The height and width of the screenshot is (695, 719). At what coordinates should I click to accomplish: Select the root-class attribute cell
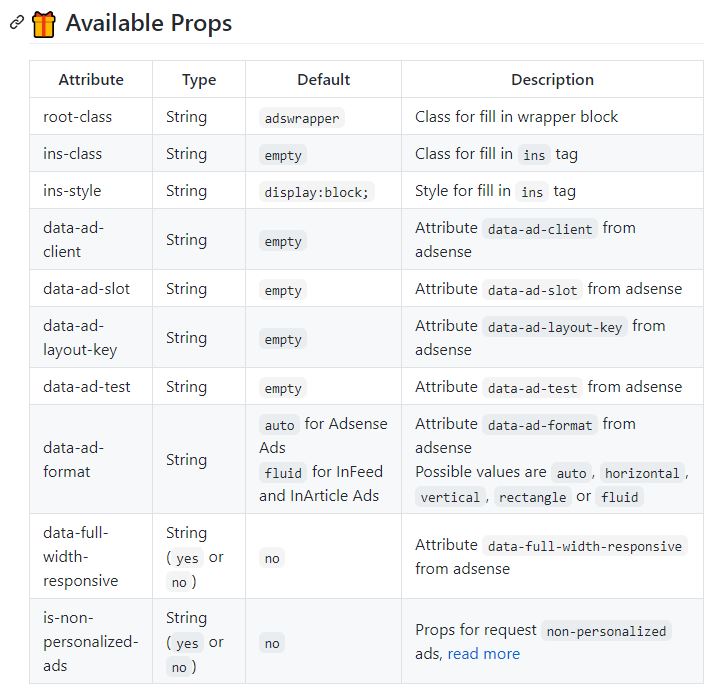[91, 116]
